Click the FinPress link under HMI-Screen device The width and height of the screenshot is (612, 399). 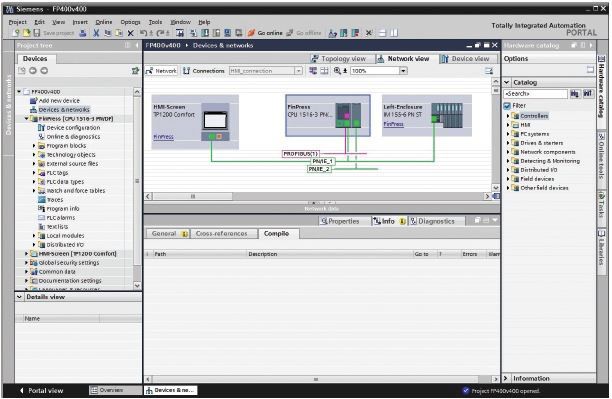(164, 137)
